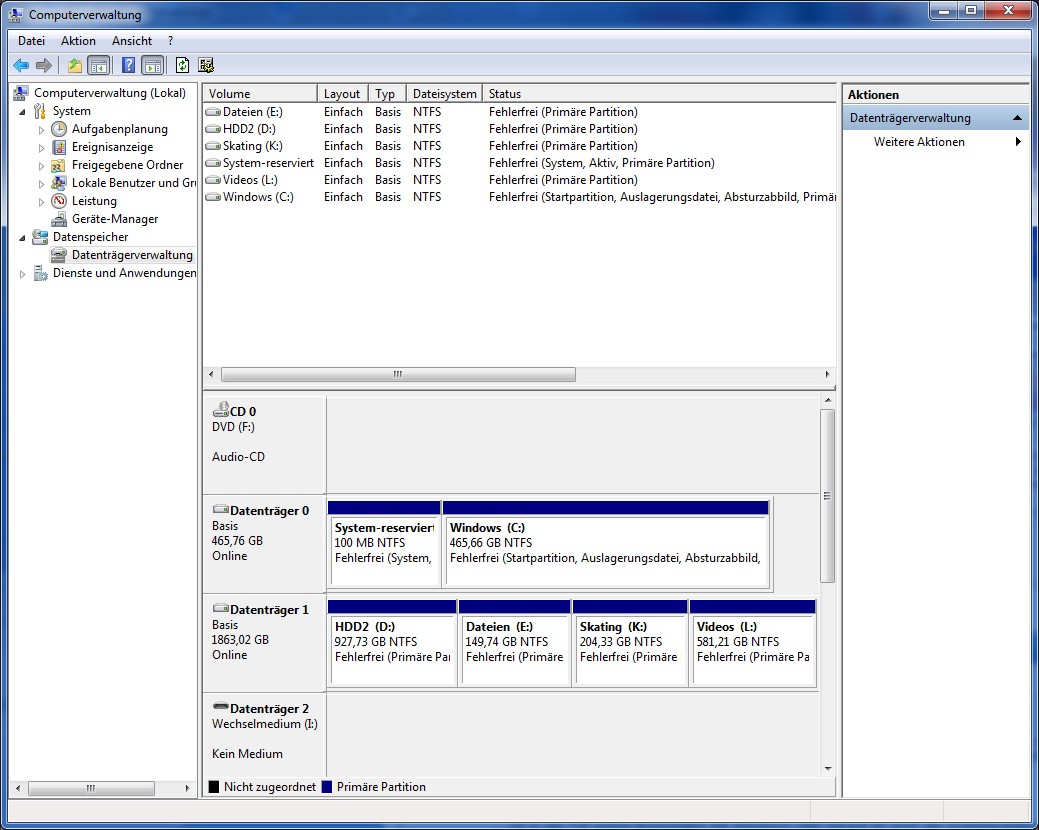Select the Dateien (E:) partition block

514,643
